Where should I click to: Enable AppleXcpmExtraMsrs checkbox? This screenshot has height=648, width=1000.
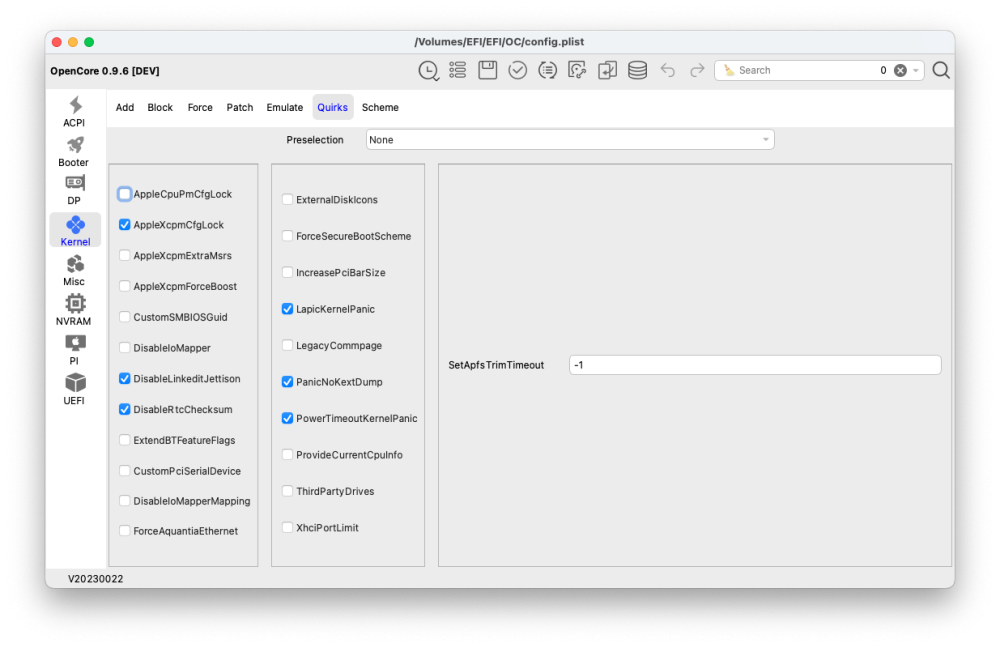pyautogui.click(x=124, y=255)
